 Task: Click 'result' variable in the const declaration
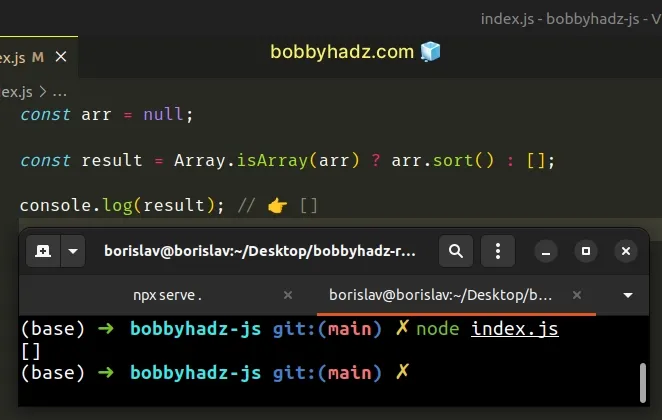pyautogui.click(x=112, y=160)
